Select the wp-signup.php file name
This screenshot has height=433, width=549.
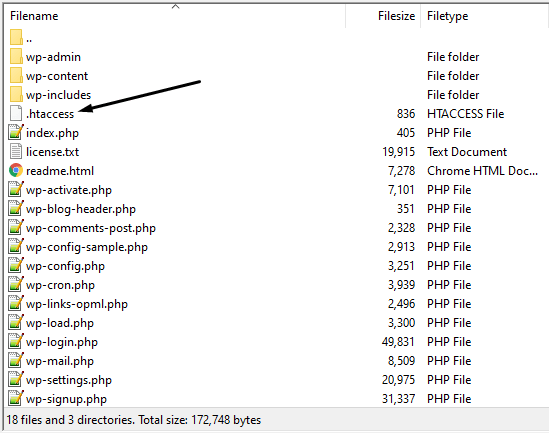point(66,399)
